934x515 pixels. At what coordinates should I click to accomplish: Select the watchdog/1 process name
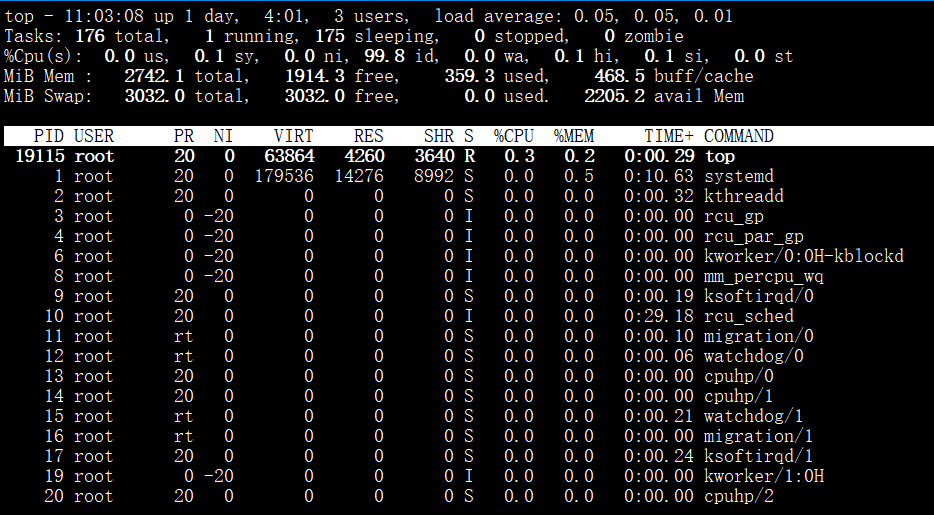pyautogui.click(x=754, y=417)
